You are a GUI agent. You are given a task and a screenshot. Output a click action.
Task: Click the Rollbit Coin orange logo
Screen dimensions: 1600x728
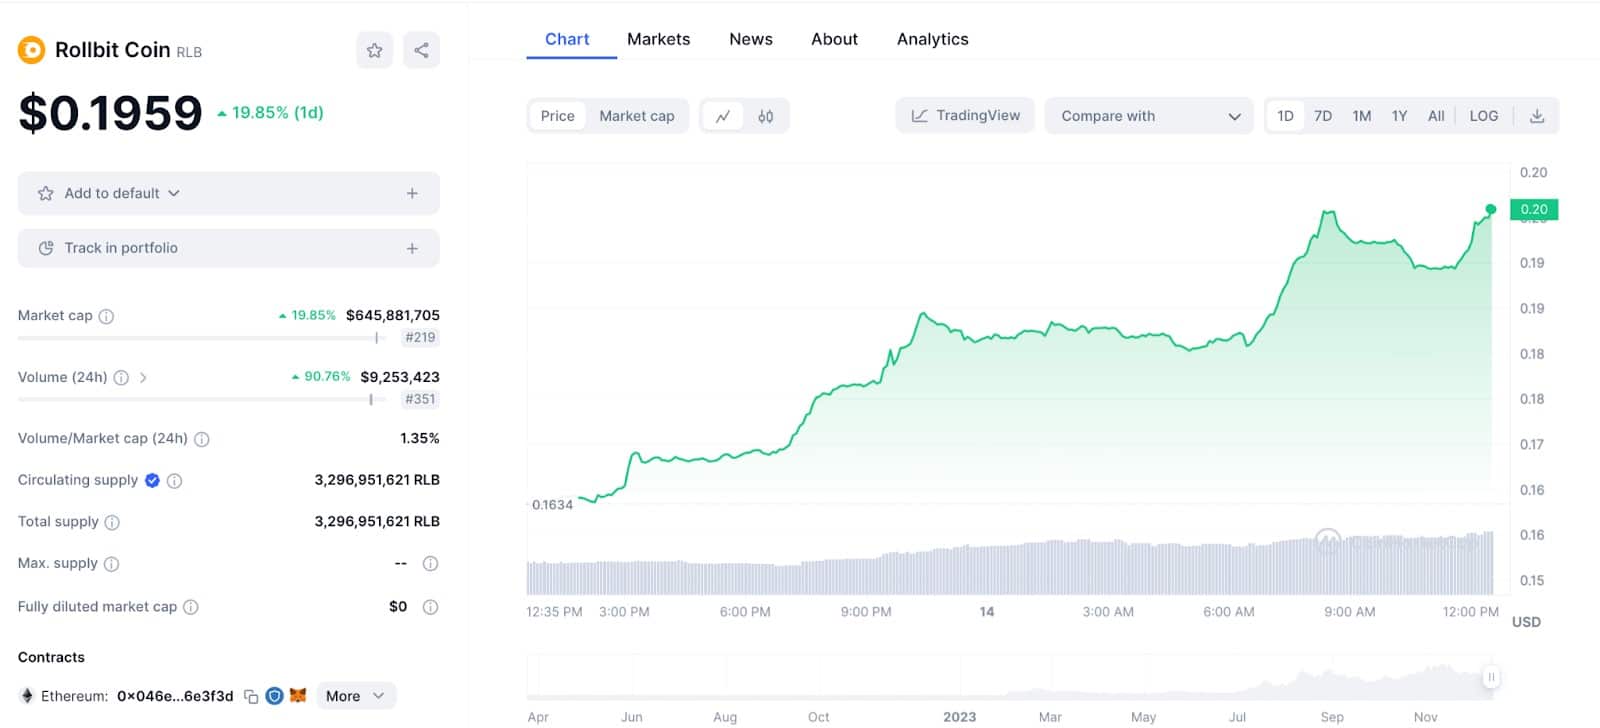tap(32, 50)
